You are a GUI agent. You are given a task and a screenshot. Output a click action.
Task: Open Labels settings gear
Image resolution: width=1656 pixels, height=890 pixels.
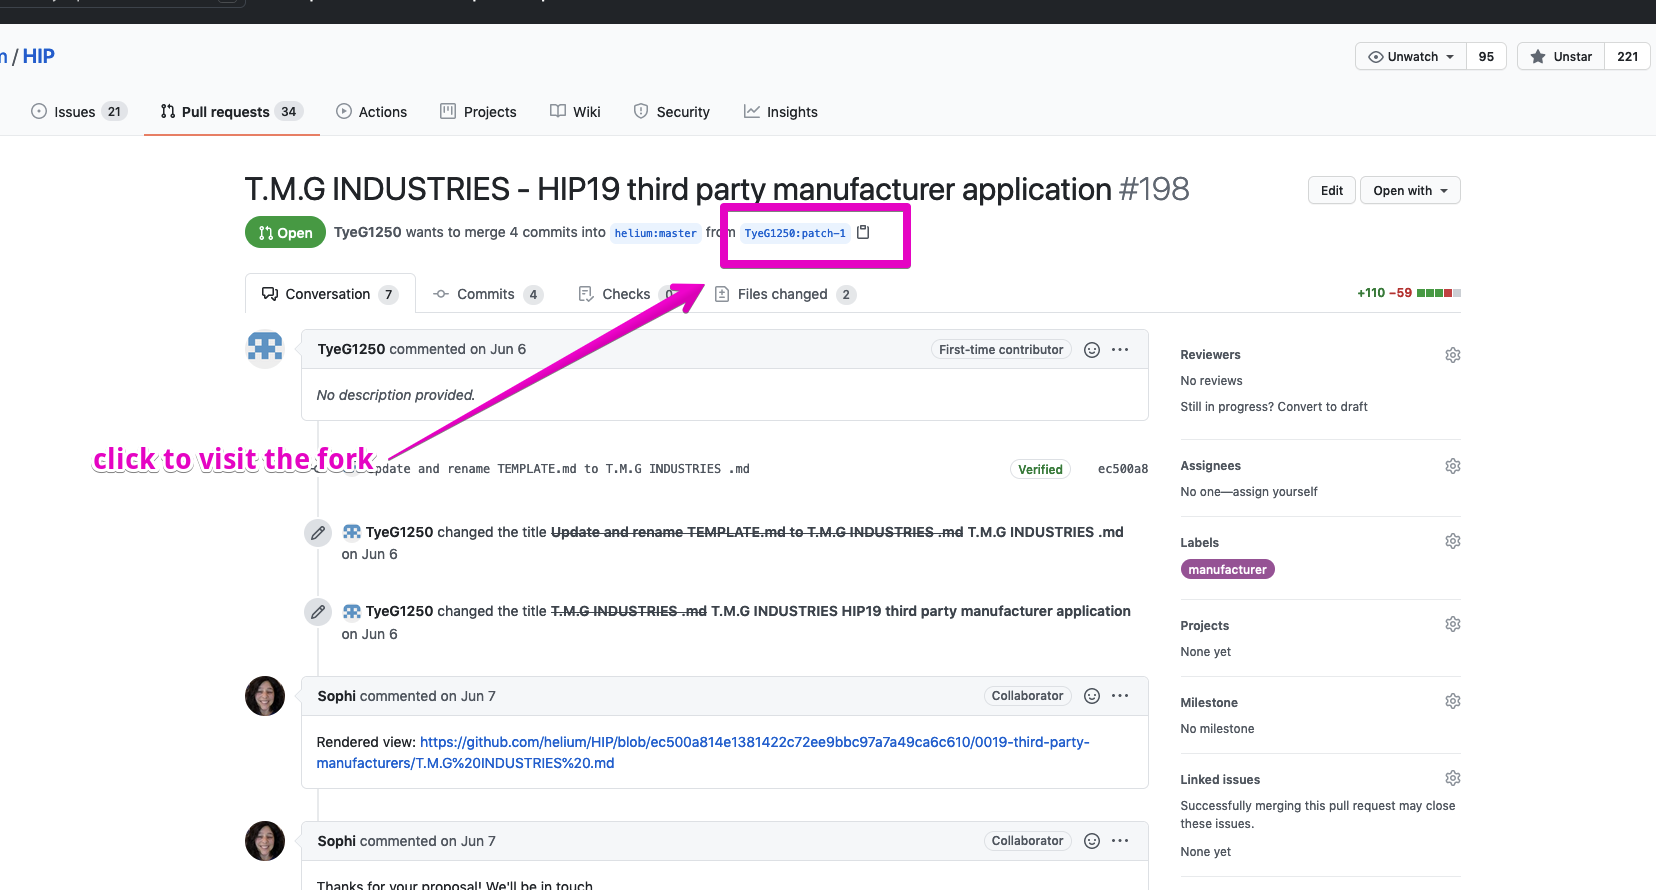(x=1453, y=541)
